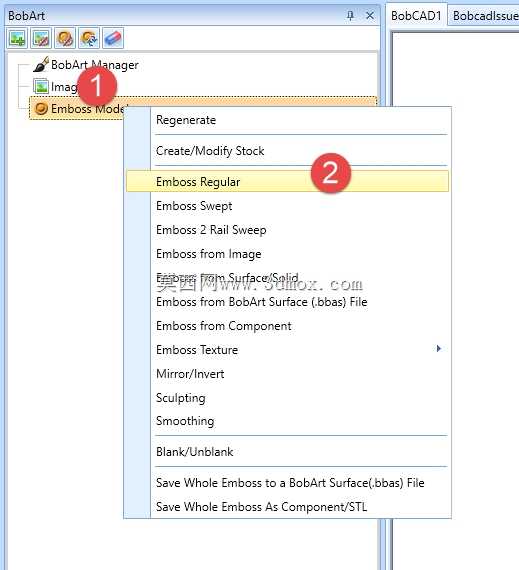Click the regenerate emboss toolbar icon

89,38
